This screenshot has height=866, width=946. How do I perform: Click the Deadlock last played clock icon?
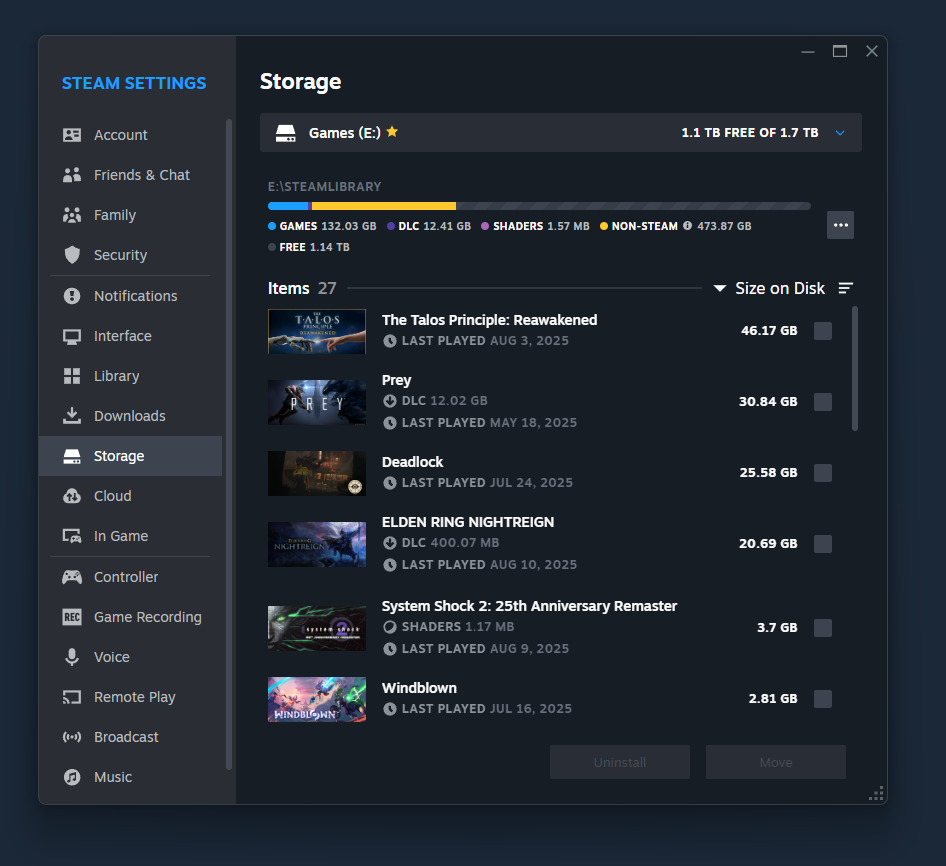point(390,483)
